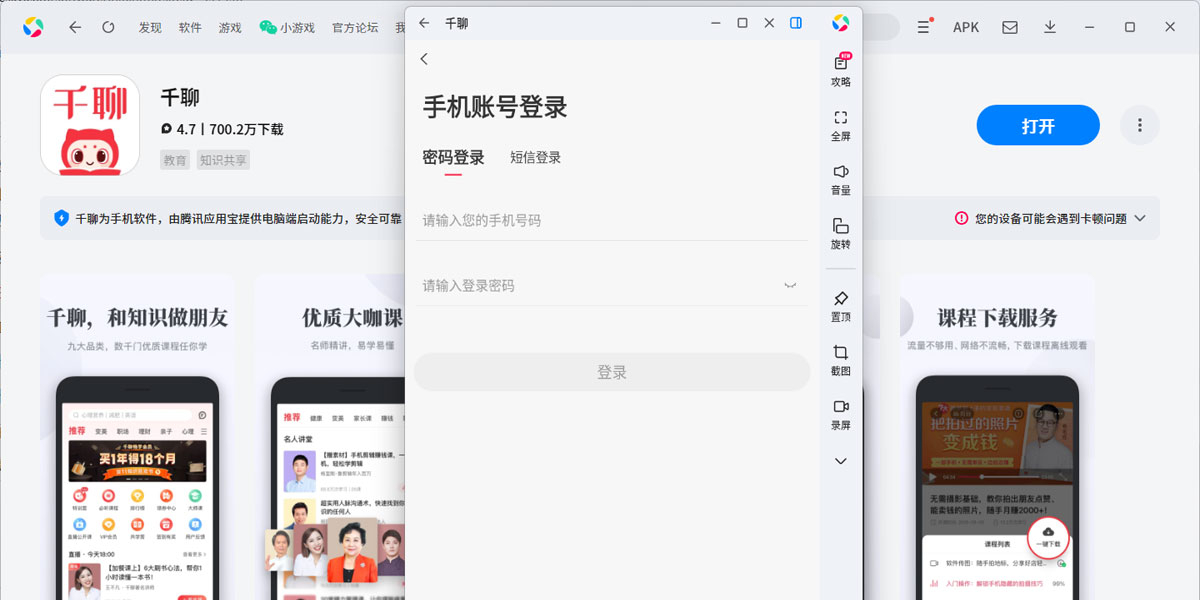Toggle 置顶 pin window on top

841,306
